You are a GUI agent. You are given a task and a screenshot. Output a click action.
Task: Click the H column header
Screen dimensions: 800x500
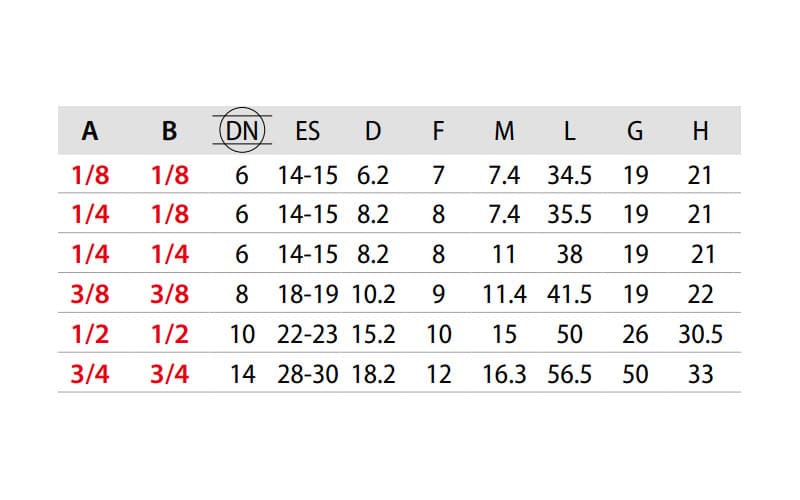coord(700,131)
